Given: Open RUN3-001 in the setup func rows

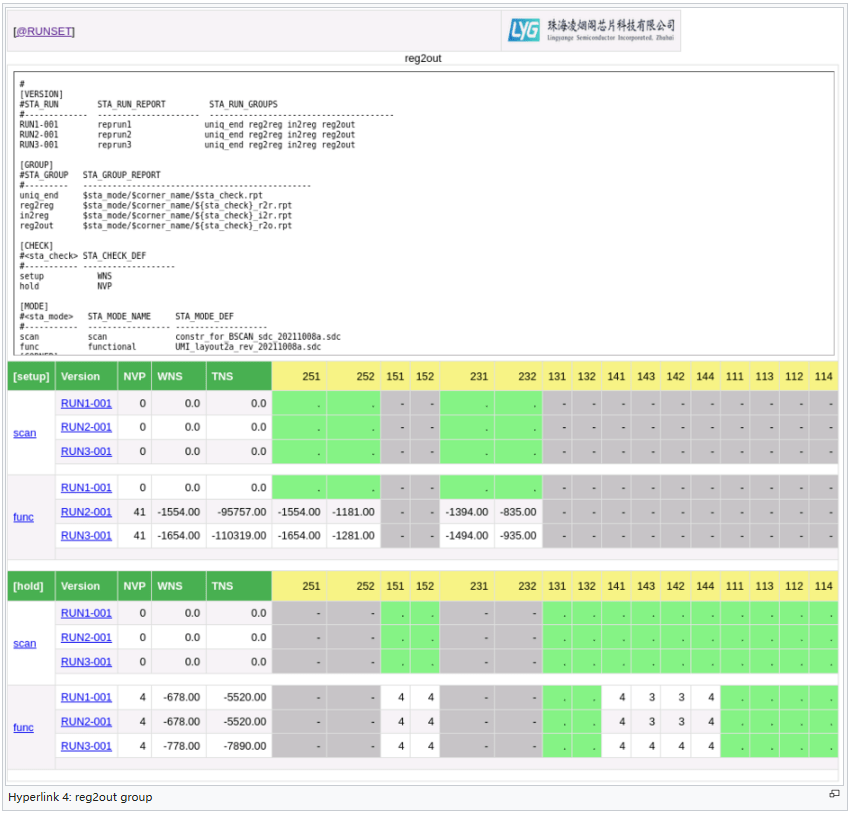Looking at the screenshot, I should pyautogui.click(x=86, y=535).
